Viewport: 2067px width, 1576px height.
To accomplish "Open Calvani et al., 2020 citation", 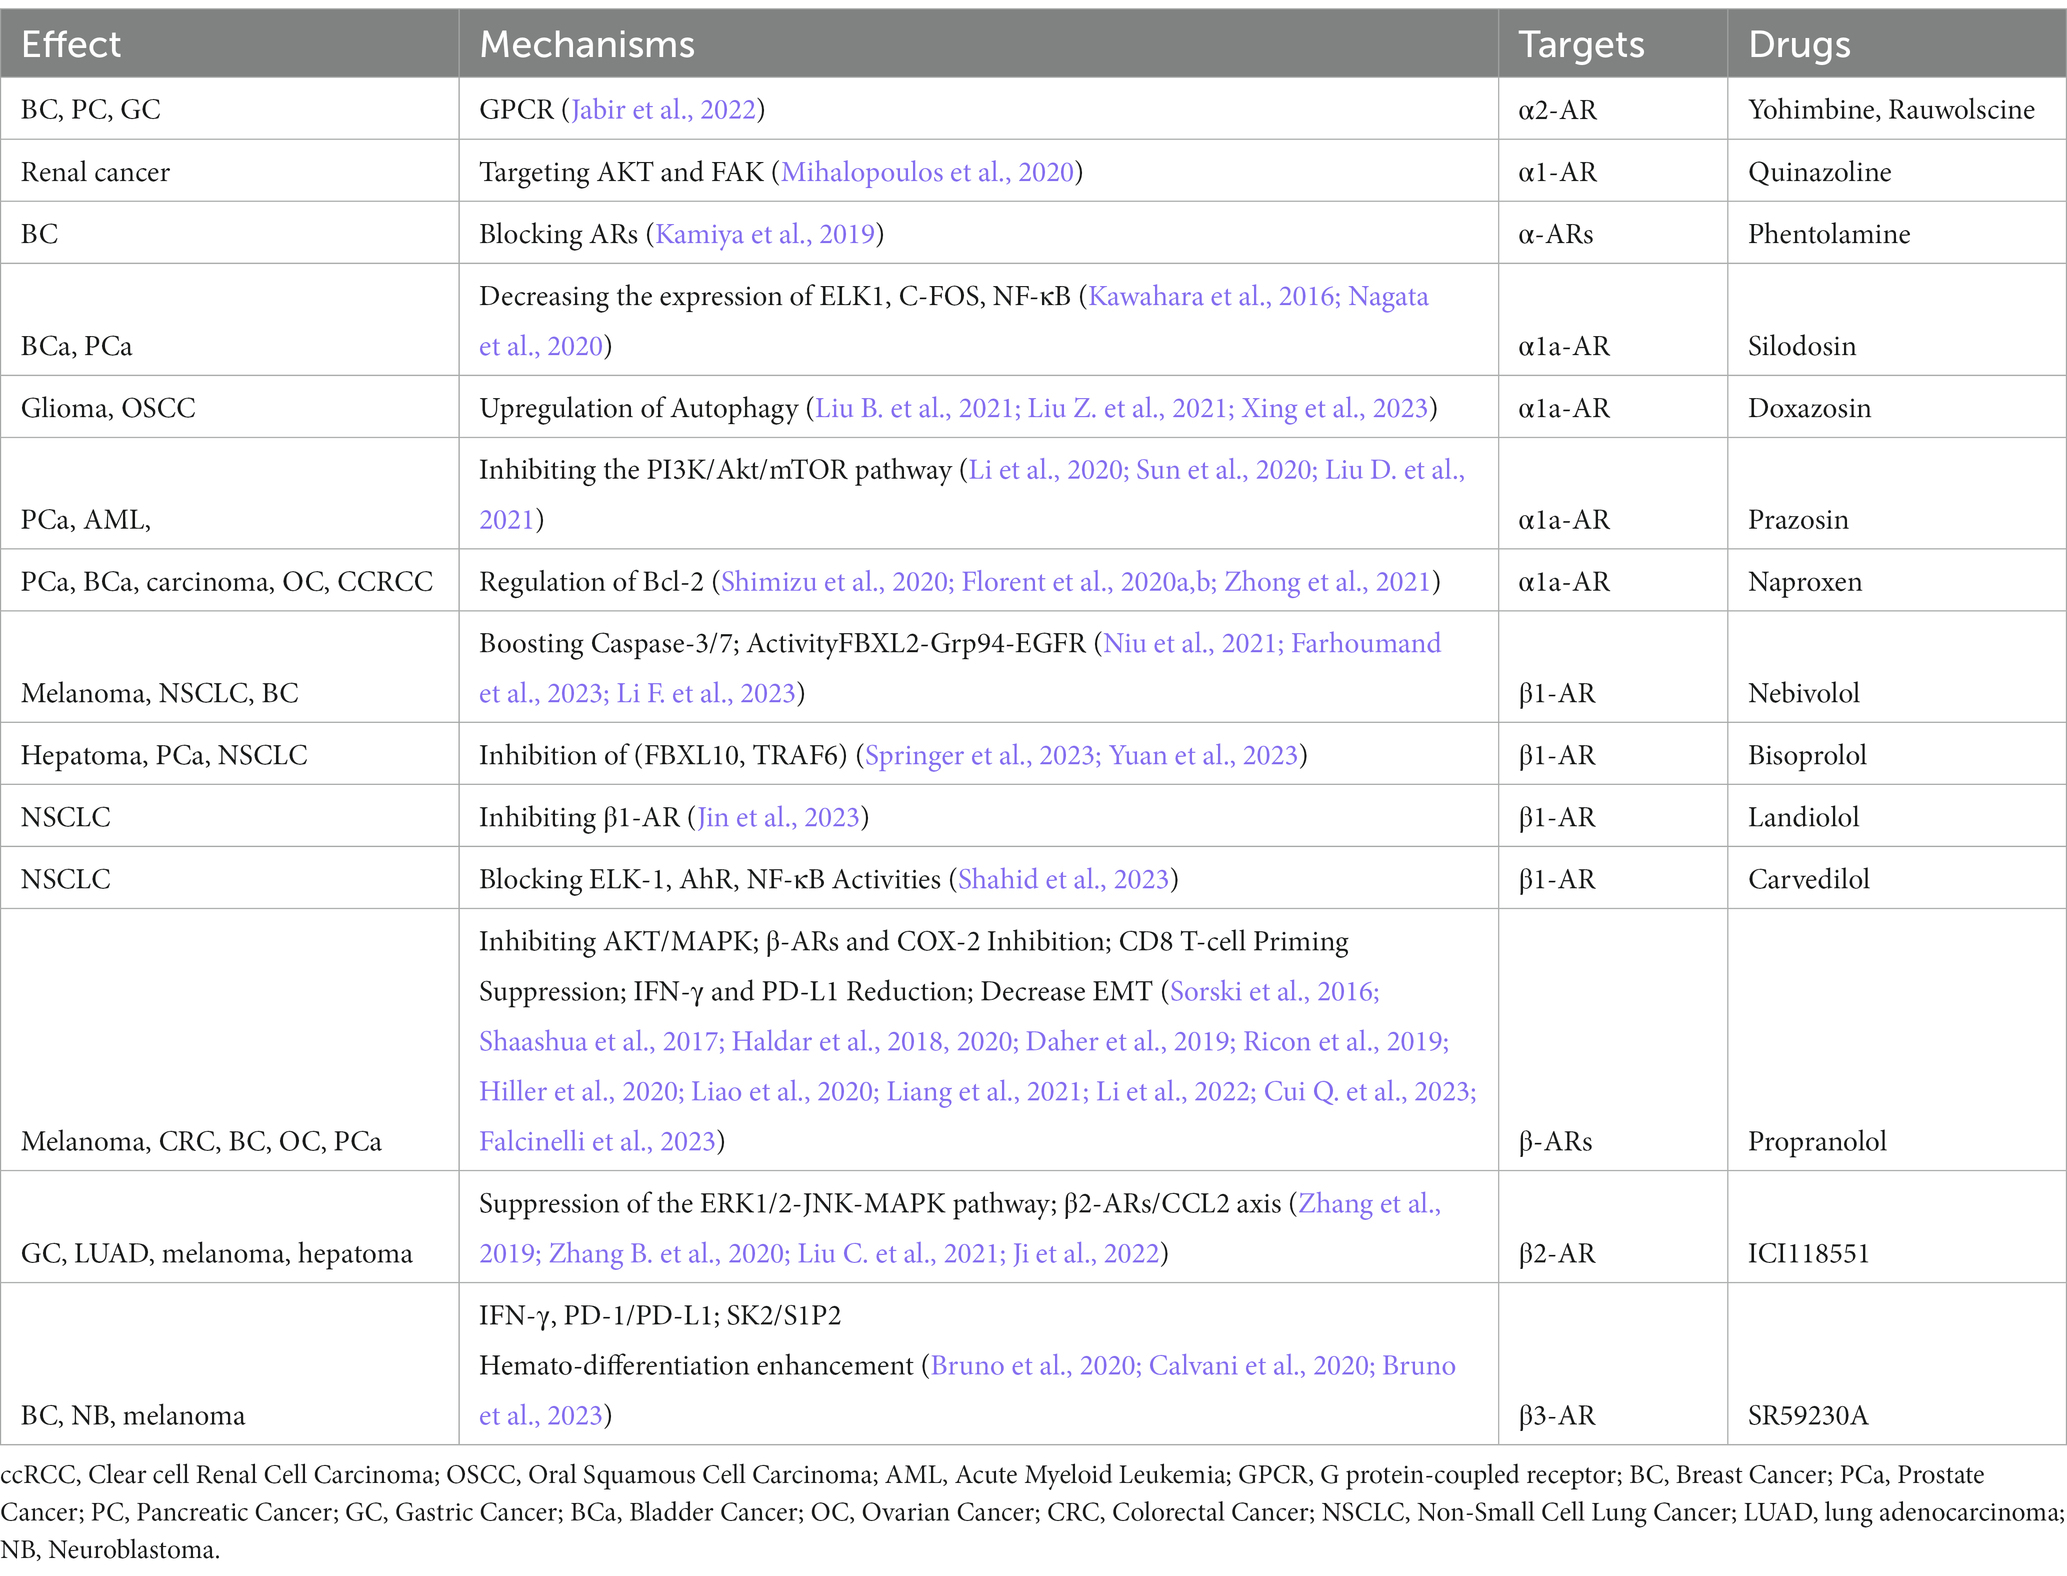I will [1259, 1365].
